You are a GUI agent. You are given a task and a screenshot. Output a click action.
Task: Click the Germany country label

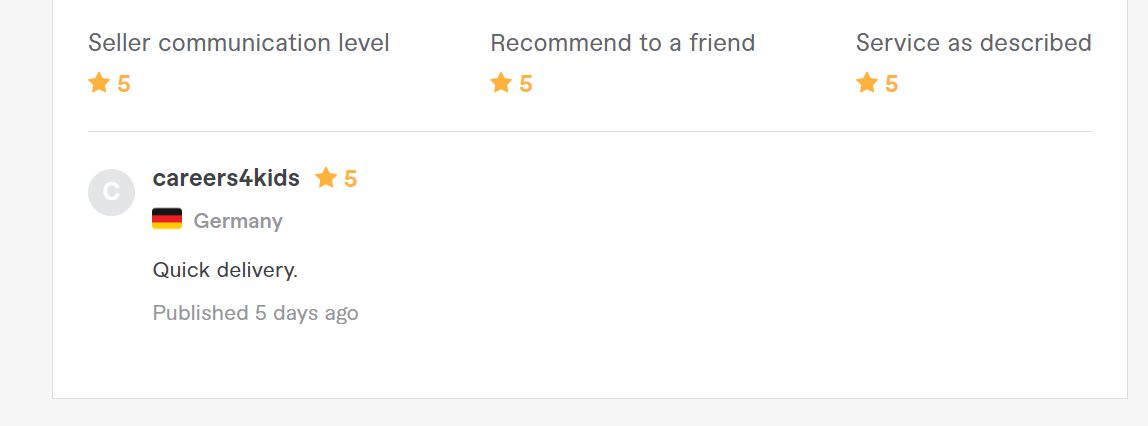pos(238,221)
